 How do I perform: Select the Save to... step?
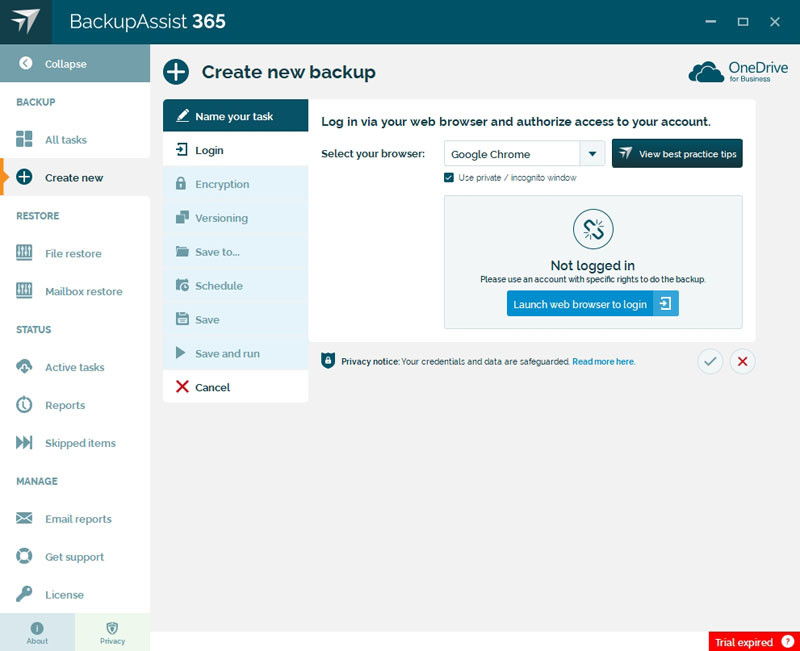click(x=235, y=252)
